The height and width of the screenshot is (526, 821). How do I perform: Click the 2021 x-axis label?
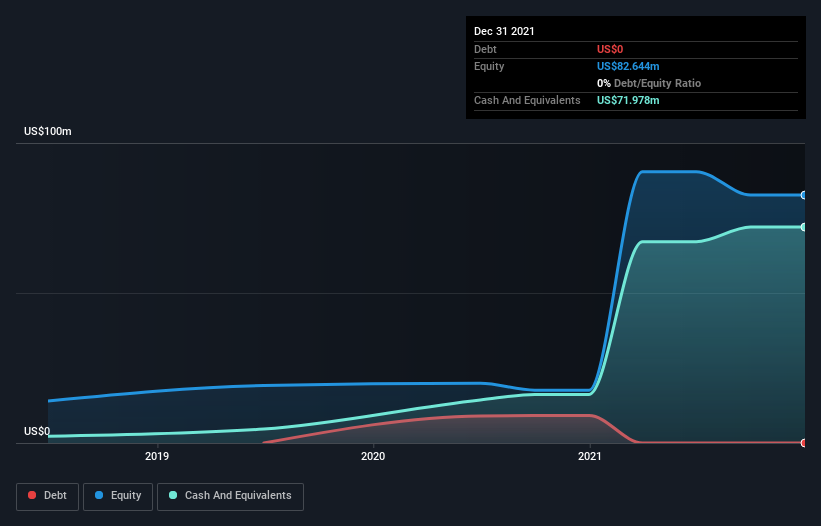(x=590, y=456)
